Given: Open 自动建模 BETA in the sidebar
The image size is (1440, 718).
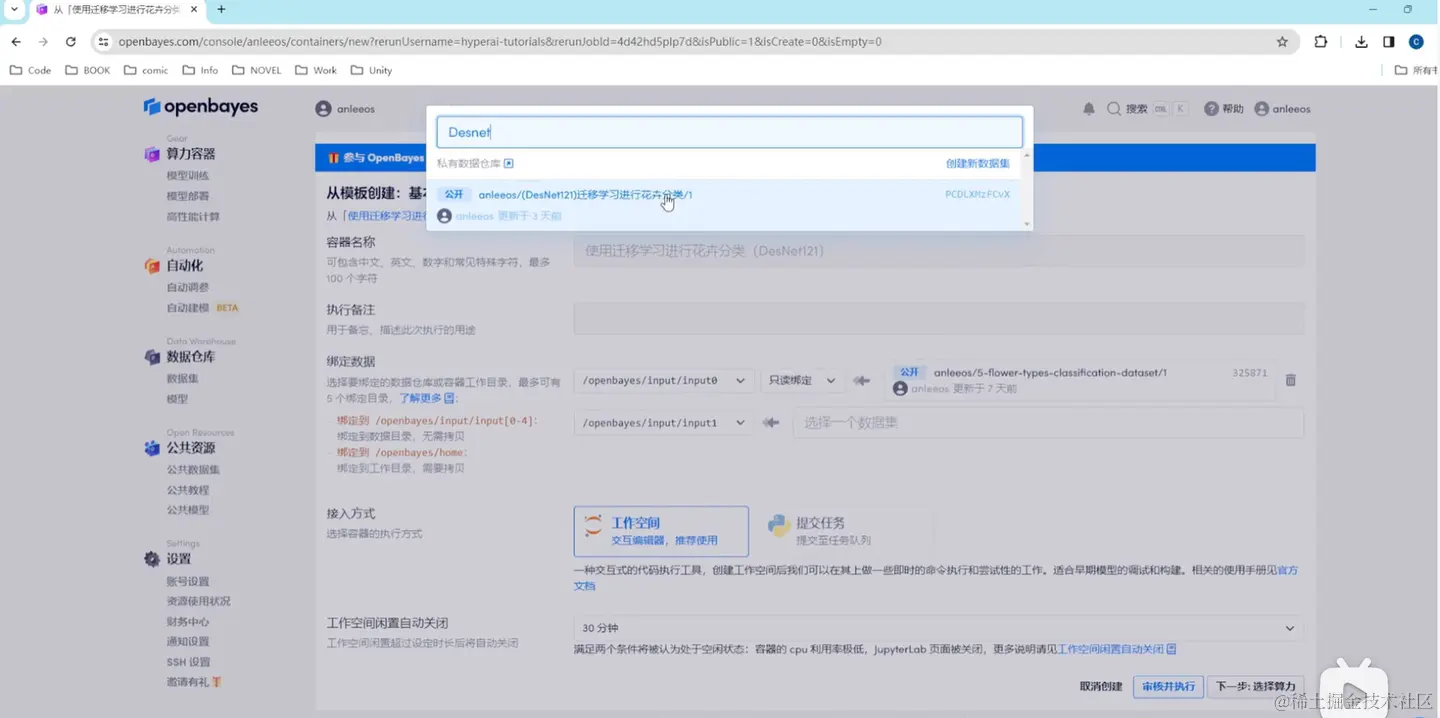Looking at the screenshot, I should click(202, 308).
